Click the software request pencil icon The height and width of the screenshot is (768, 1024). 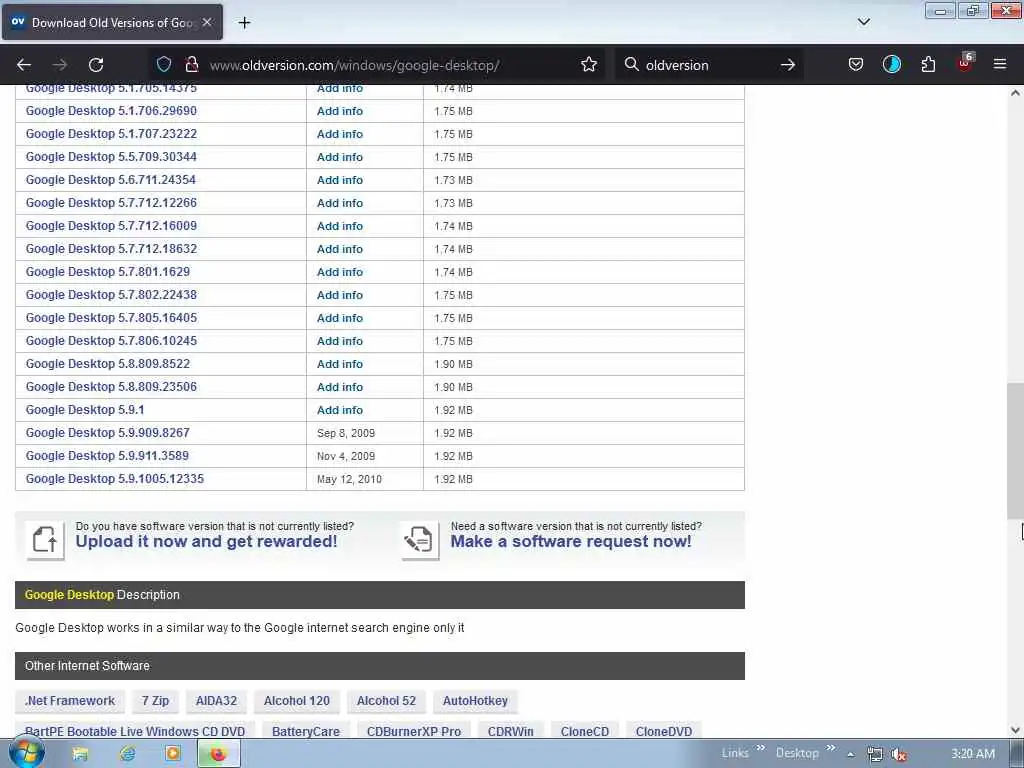420,540
